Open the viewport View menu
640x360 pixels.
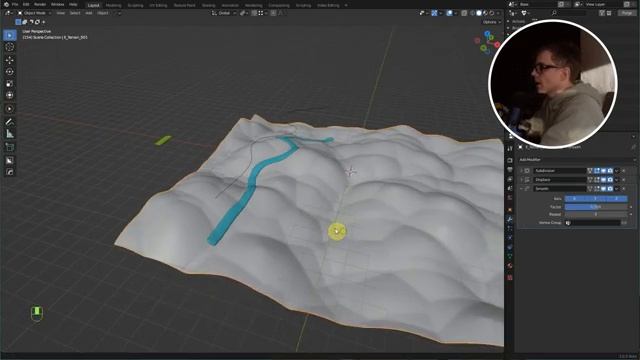point(60,13)
